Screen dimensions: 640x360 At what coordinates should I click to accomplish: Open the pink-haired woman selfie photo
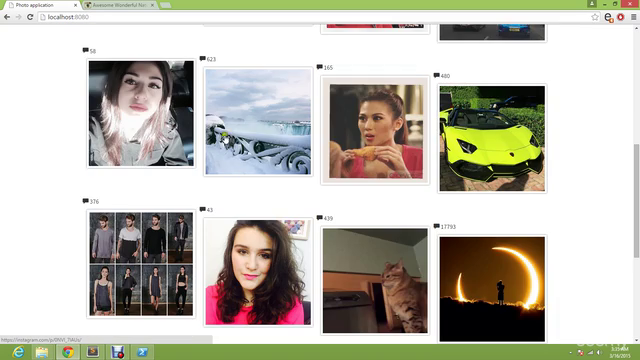(141, 113)
